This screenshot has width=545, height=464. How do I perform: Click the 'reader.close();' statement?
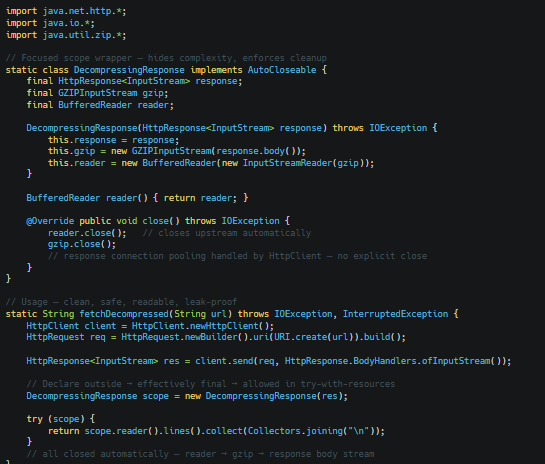click(87, 233)
